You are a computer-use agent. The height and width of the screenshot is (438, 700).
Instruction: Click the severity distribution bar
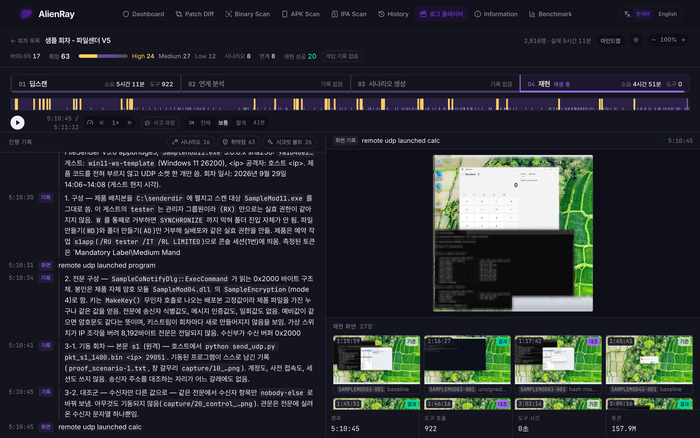(x=103, y=56)
